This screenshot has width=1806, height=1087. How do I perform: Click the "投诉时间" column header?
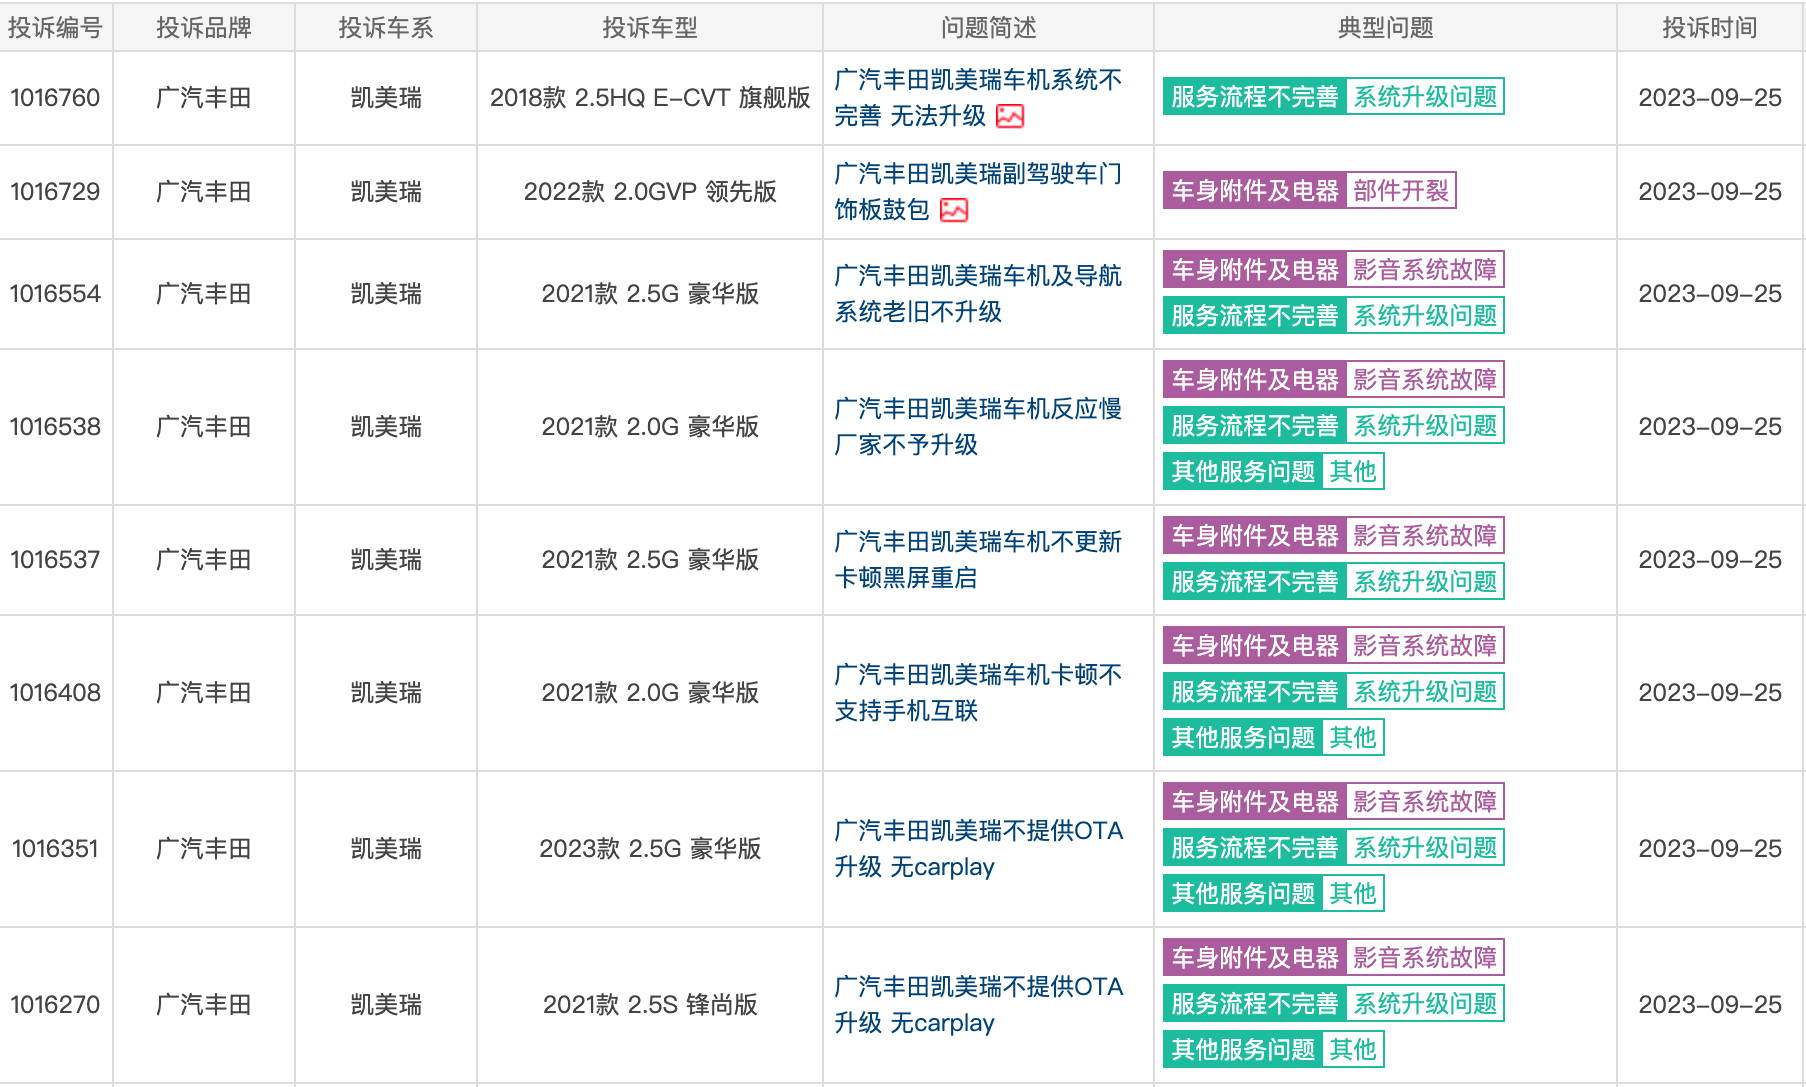(x=1710, y=28)
